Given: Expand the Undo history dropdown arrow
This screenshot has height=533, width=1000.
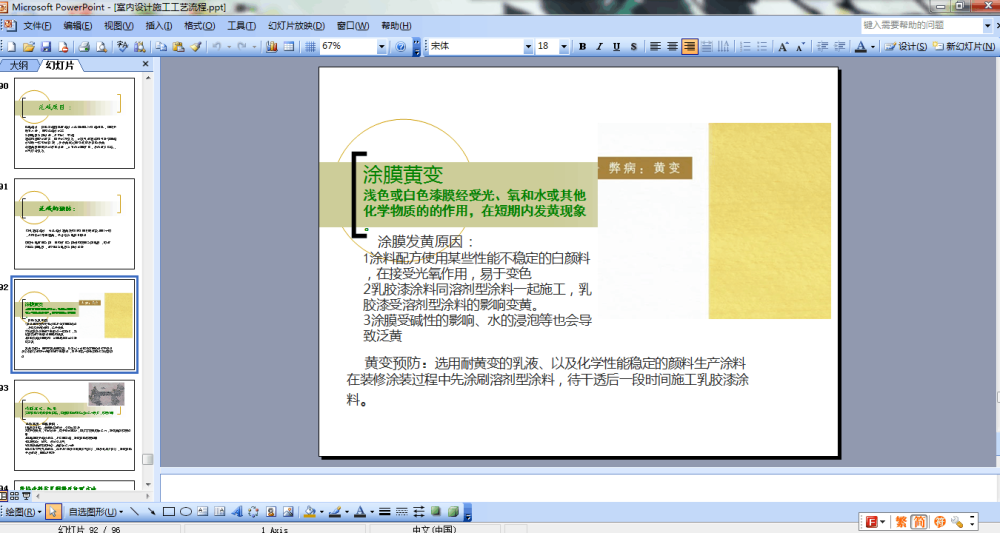Looking at the screenshot, I should coord(229,47).
